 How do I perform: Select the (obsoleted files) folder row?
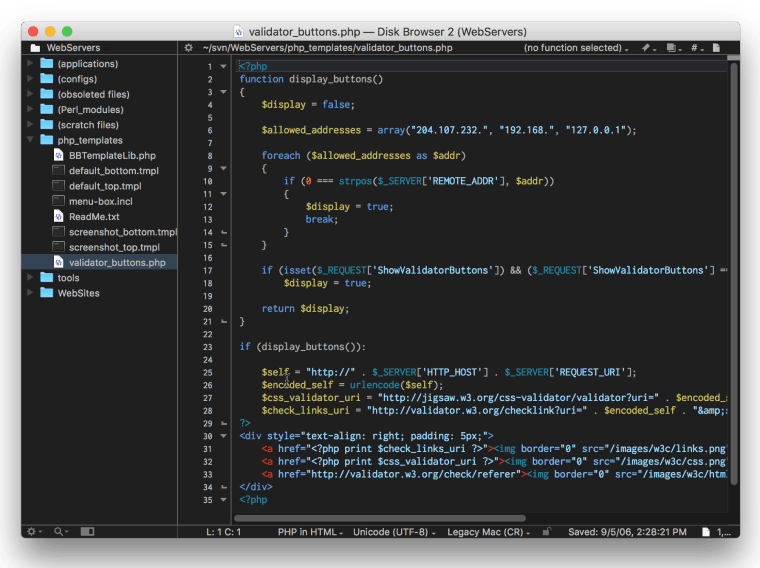point(99,94)
